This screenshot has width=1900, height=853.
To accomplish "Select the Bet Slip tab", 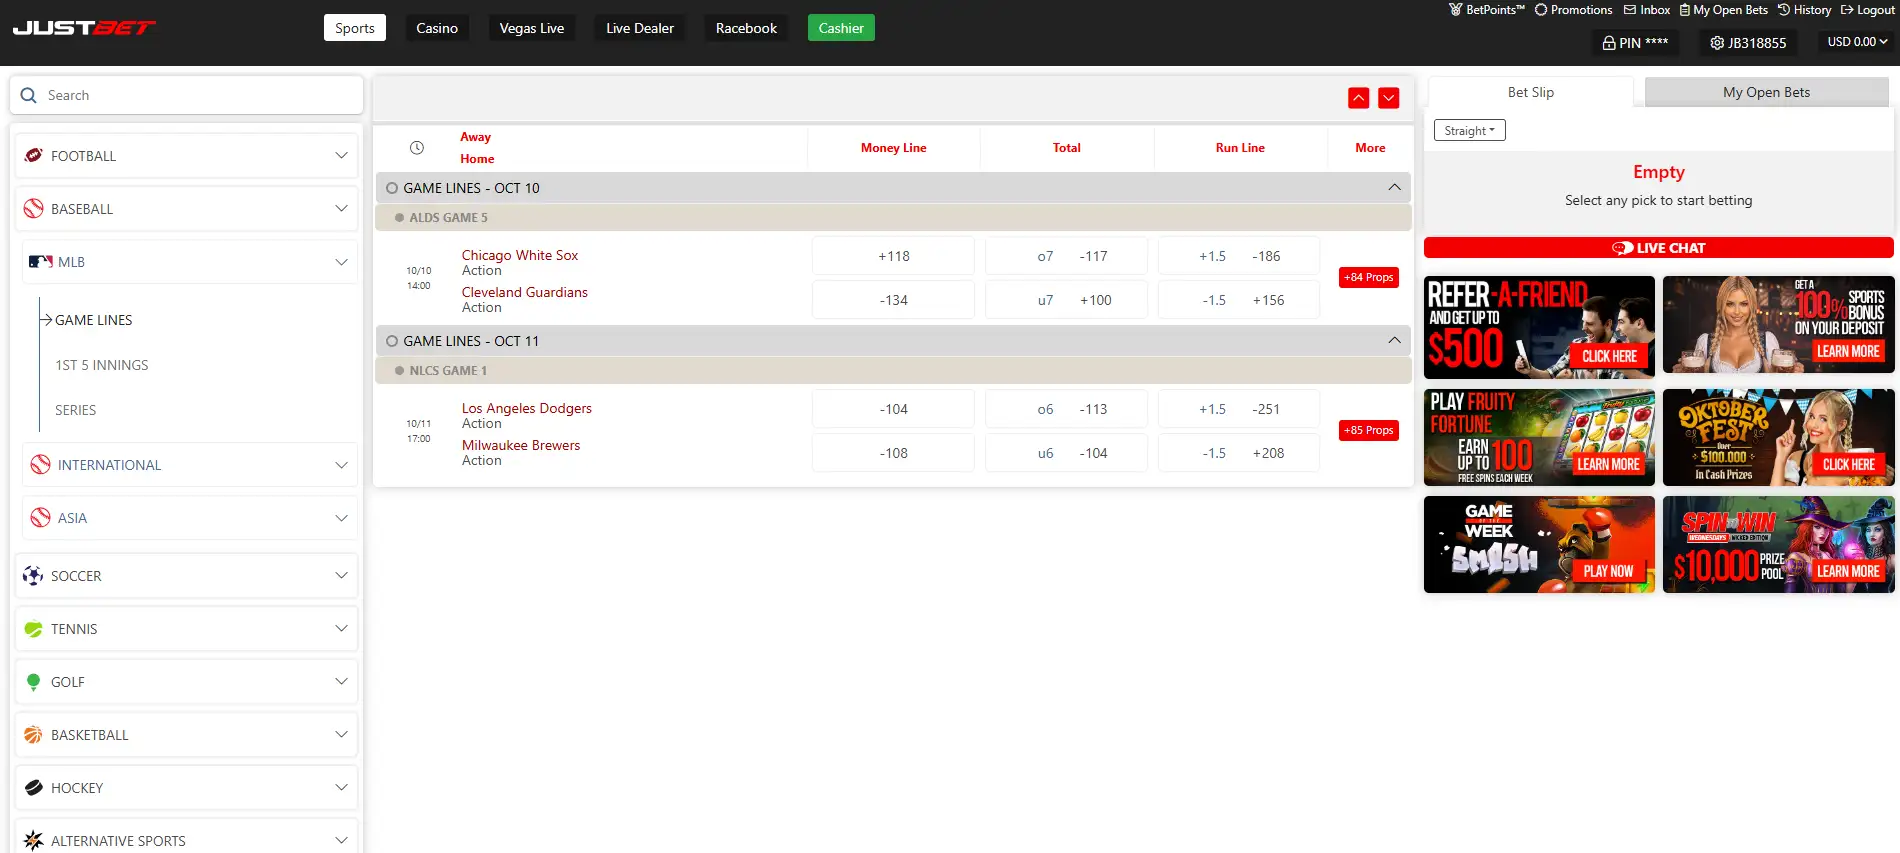I will 1530,92.
